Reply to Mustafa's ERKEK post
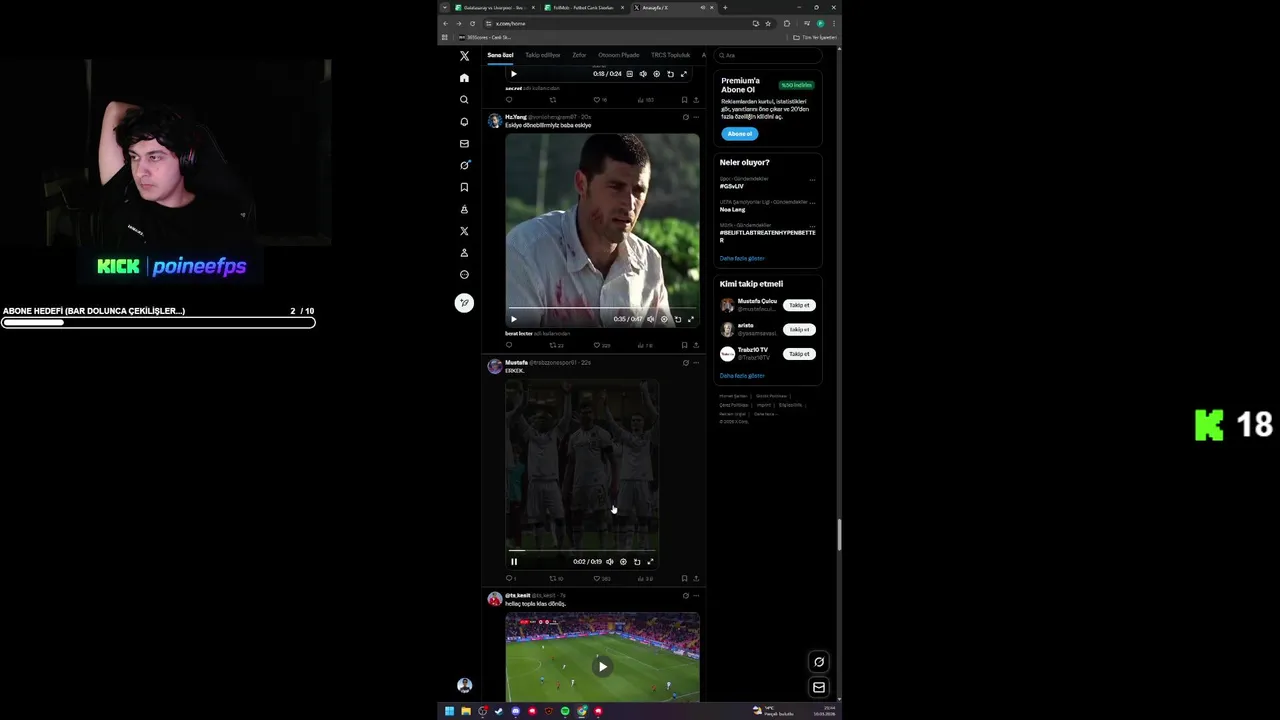This screenshot has width=1280, height=720. coord(509,578)
